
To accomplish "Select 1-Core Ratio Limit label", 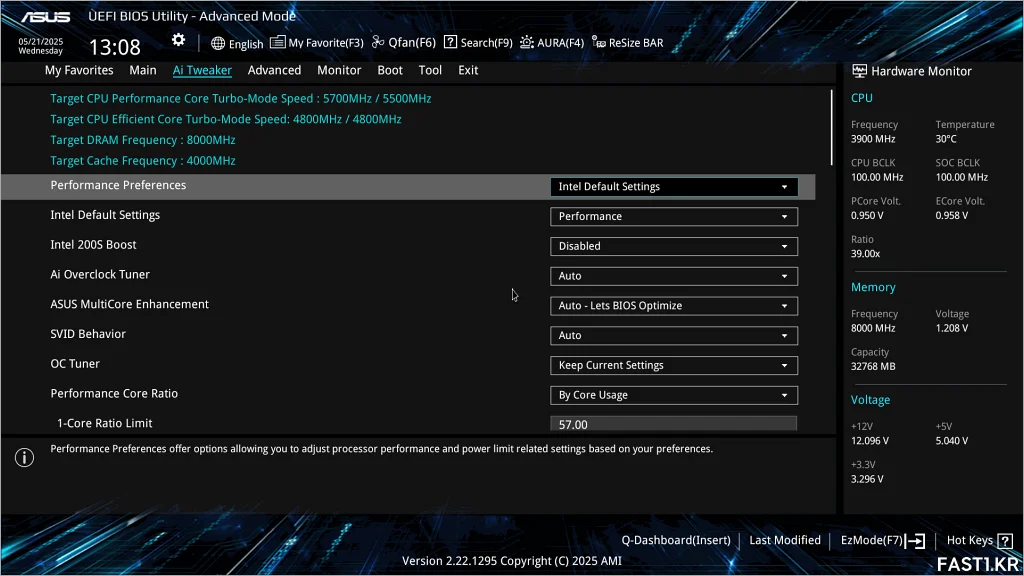I will point(104,423).
